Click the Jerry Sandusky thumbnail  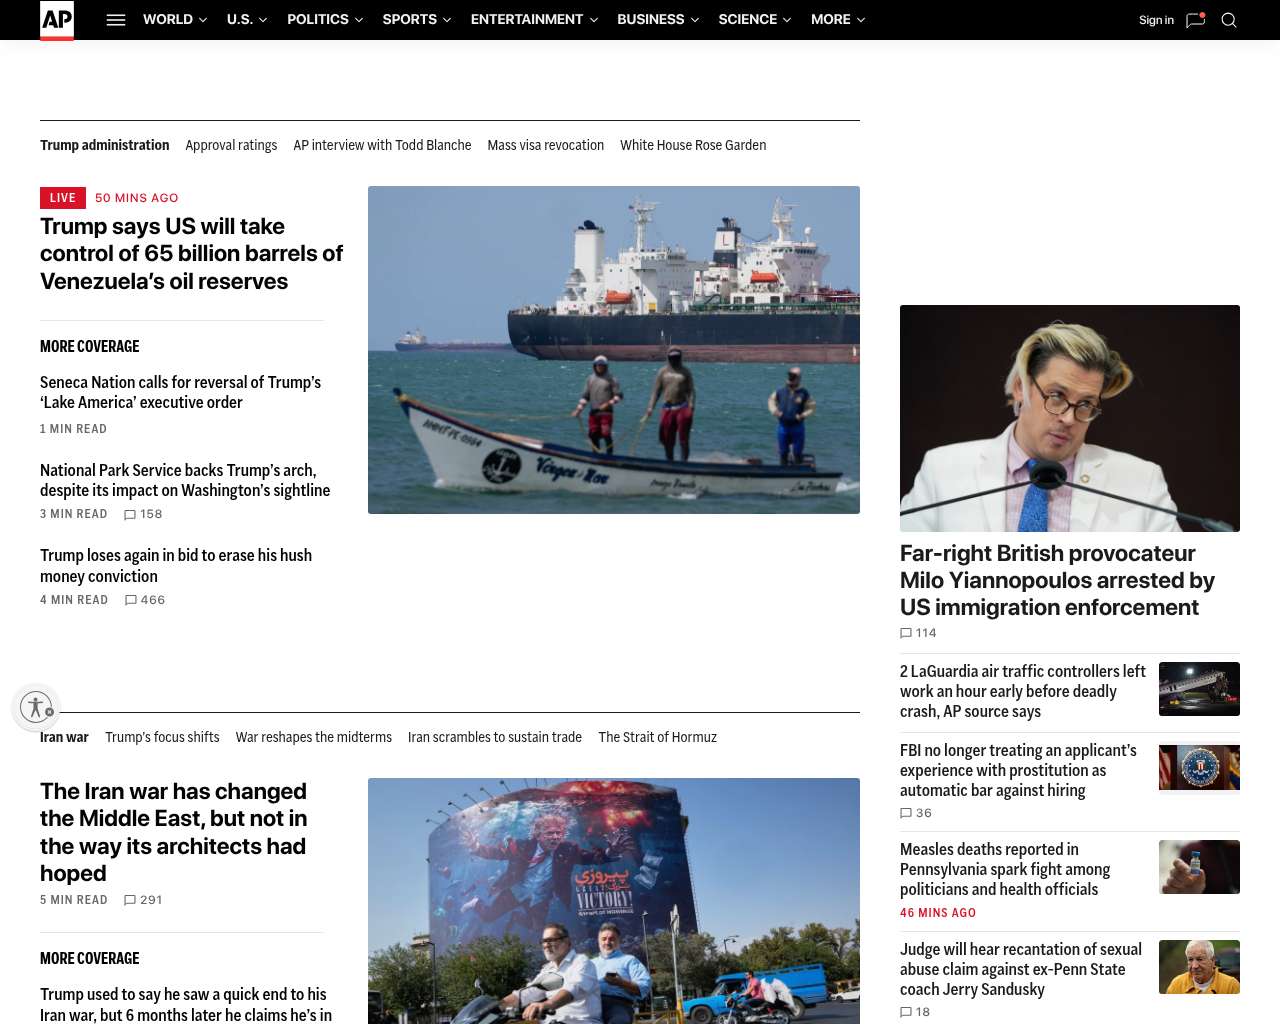[1199, 967]
